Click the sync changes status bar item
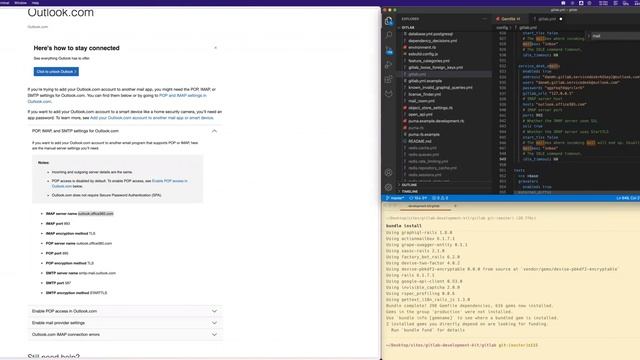The width and height of the screenshot is (640, 360). 418,198
